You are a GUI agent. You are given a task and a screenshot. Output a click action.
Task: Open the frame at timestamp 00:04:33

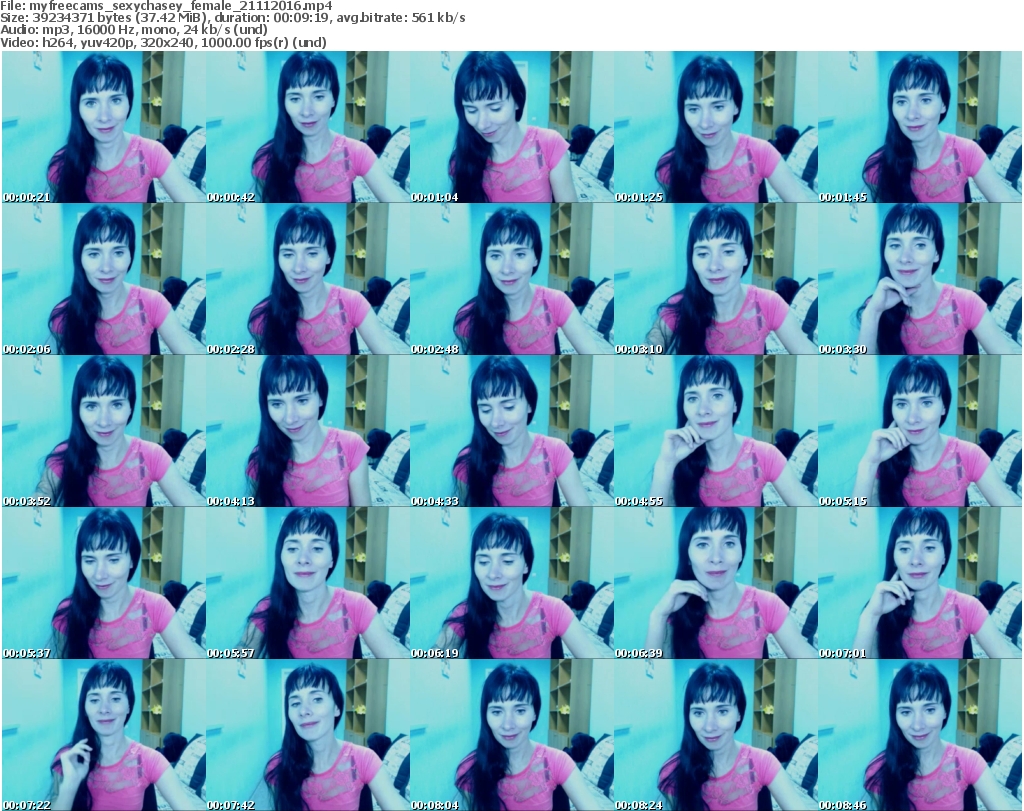click(512, 431)
